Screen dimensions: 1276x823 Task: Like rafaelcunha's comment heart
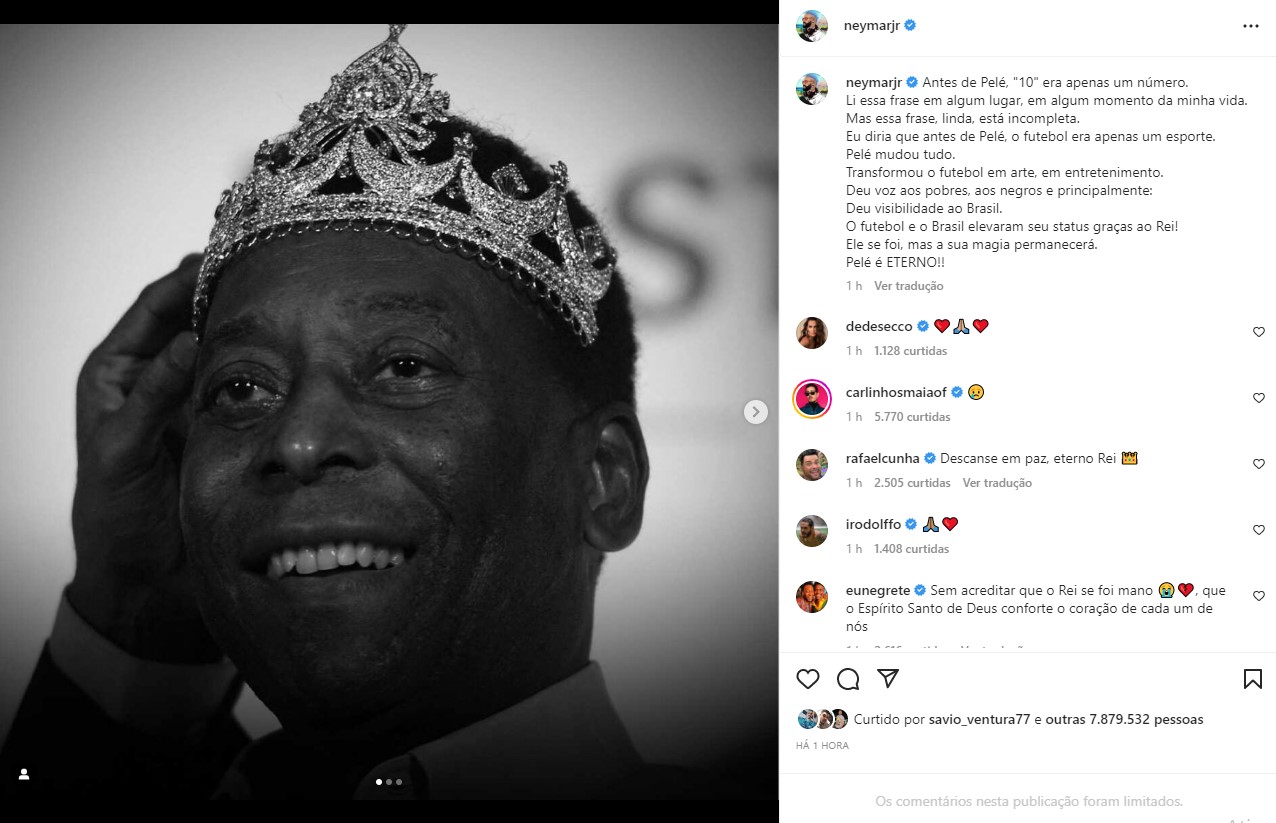(1259, 464)
